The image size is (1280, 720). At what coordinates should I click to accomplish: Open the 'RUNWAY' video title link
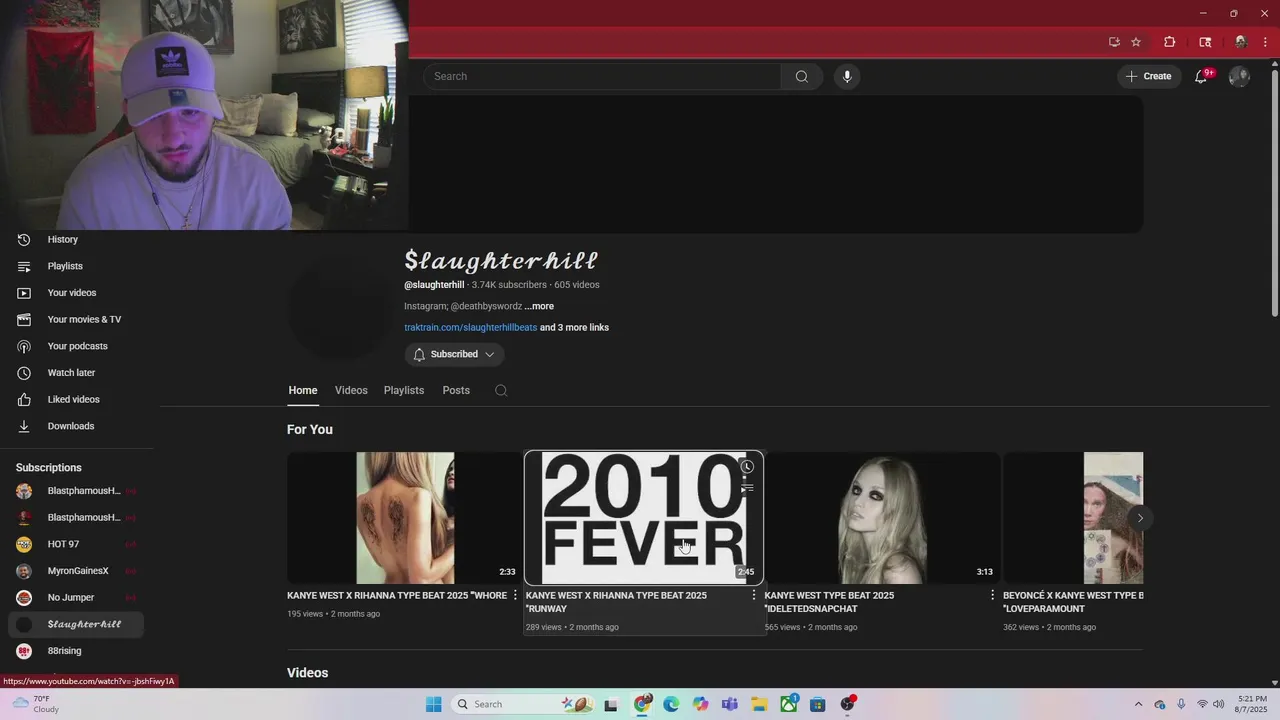point(616,602)
